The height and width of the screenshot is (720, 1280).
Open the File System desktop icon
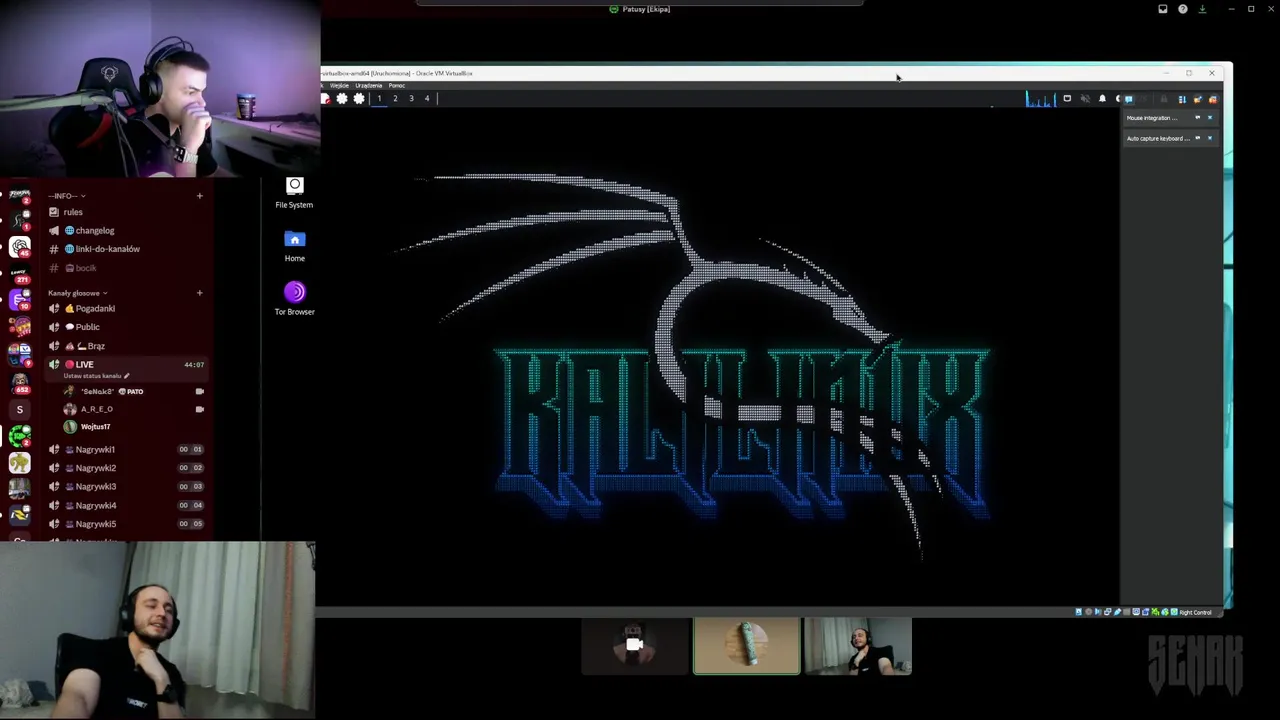pyautogui.click(x=294, y=193)
